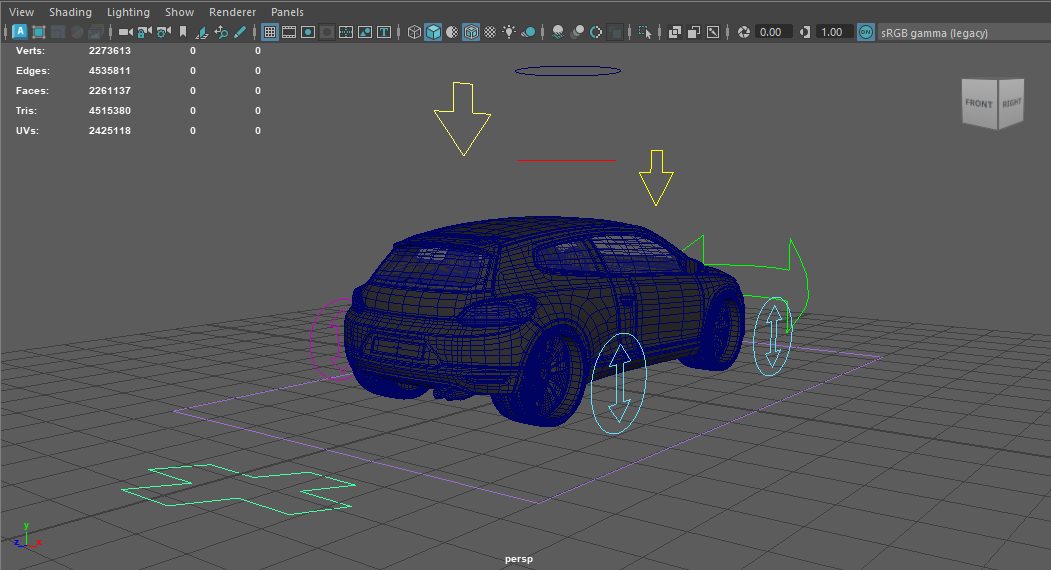Toggle Wireframe on Shaded display

pos(471,32)
